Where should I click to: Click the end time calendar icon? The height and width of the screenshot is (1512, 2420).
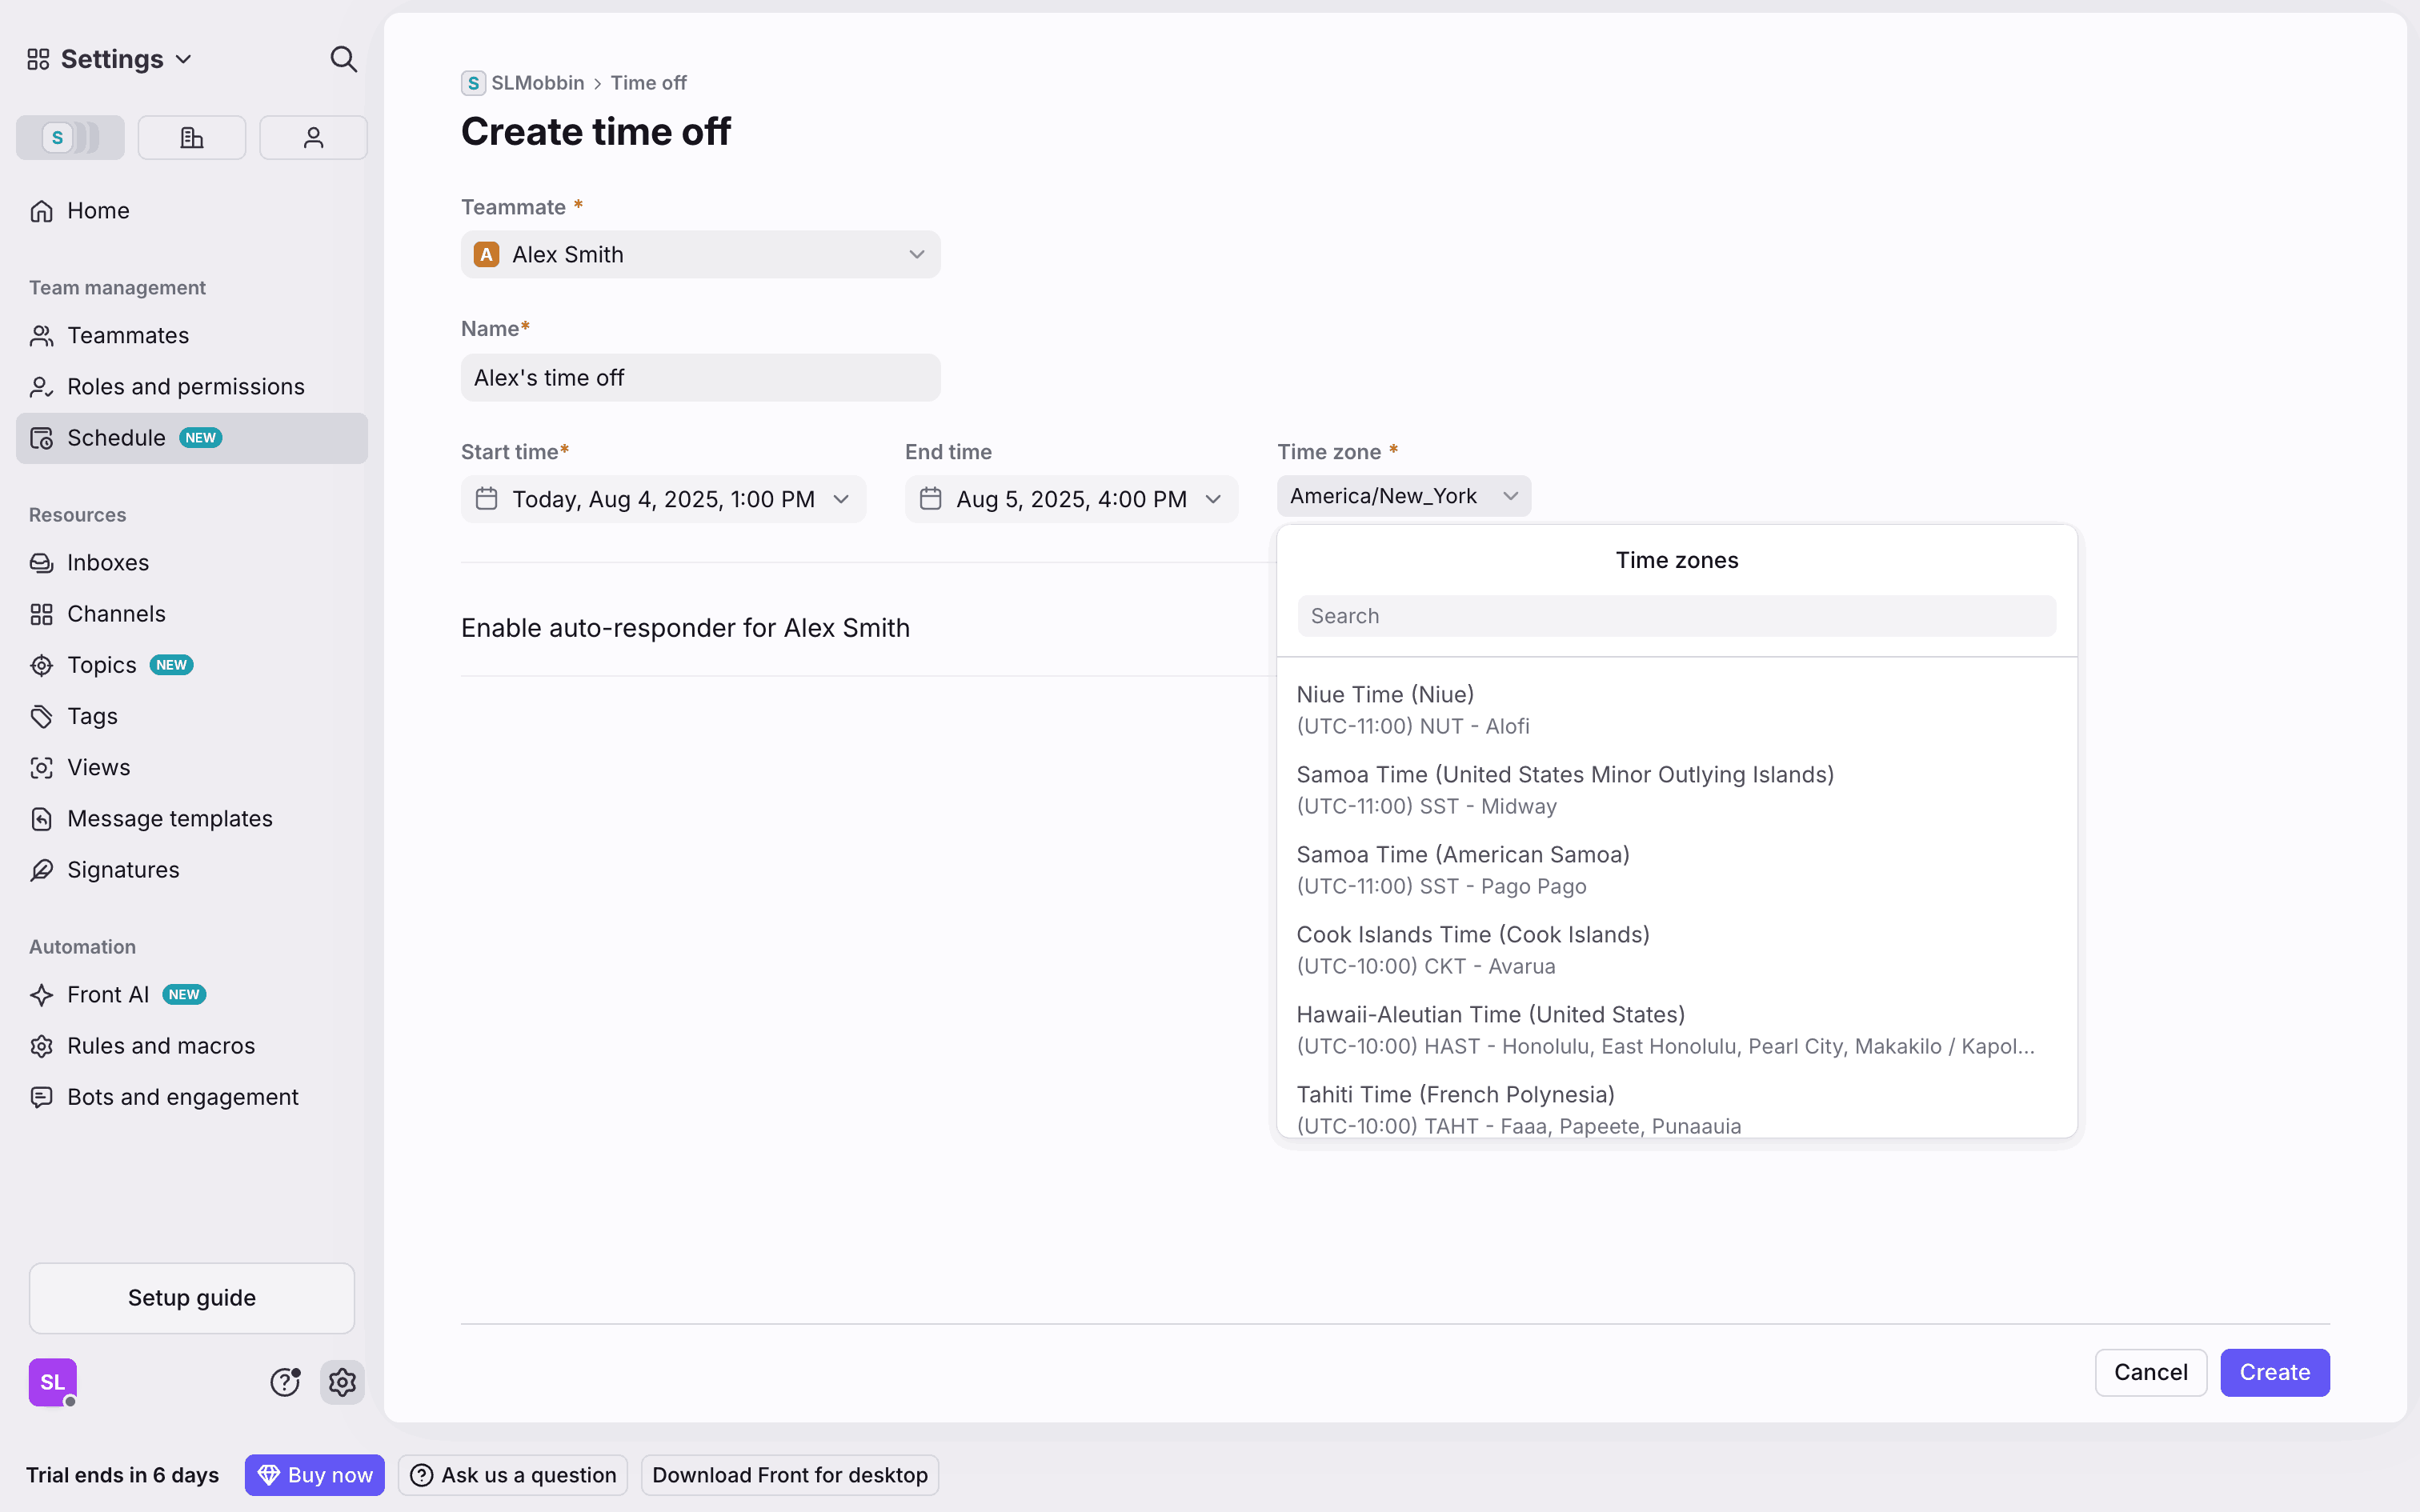click(930, 499)
